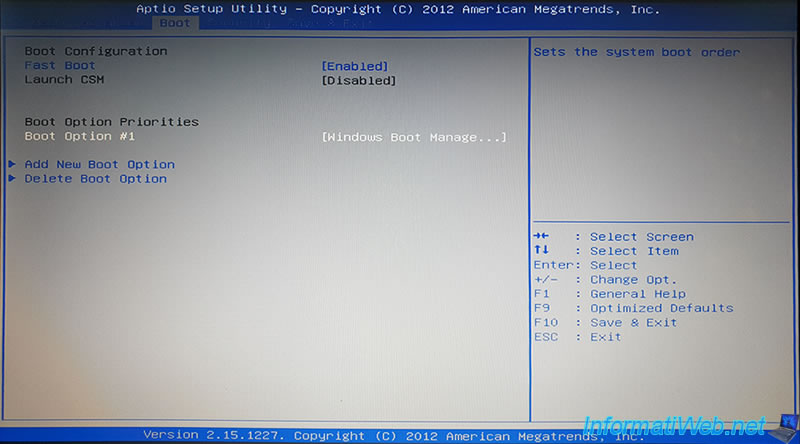The height and width of the screenshot is (444, 800).
Task: Click the +/- Change Opt. key hint
Action: 605,280
